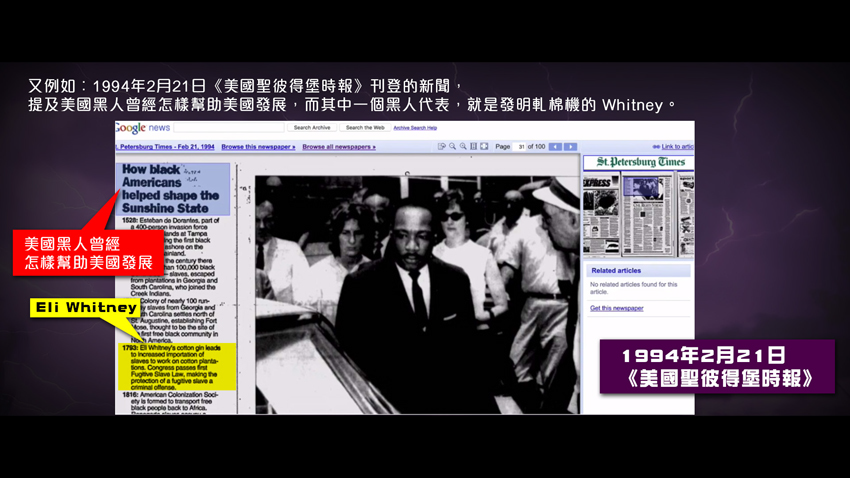Click the highlighted 1793 Eli Whitney paragraph
This screenshot has width=850, height=478.
[177, 367]
